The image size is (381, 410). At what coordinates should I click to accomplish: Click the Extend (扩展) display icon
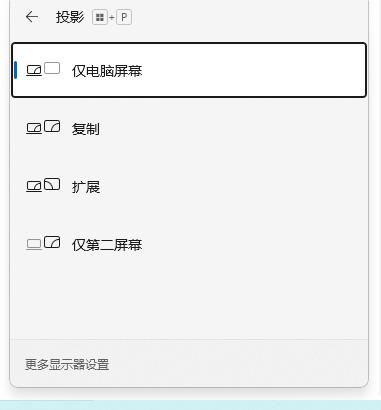click(43, 185)
